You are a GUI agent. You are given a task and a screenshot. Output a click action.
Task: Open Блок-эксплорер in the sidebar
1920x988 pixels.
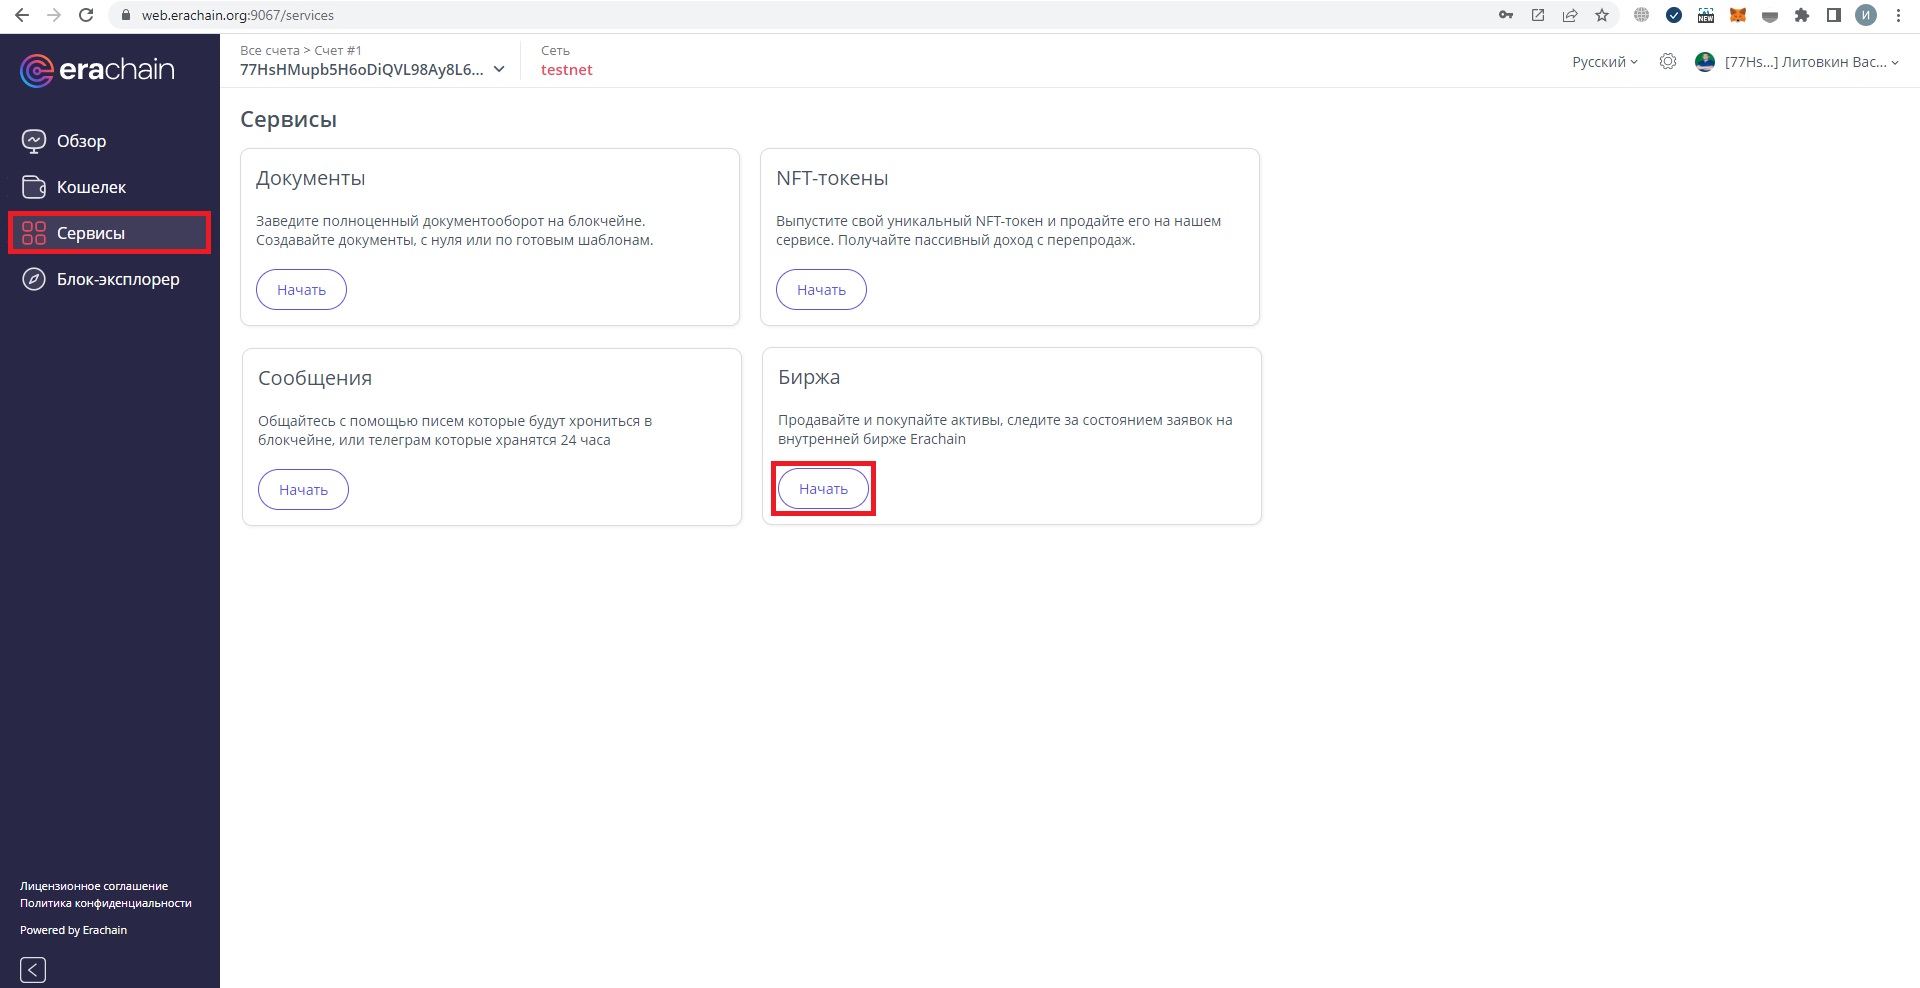117,279
